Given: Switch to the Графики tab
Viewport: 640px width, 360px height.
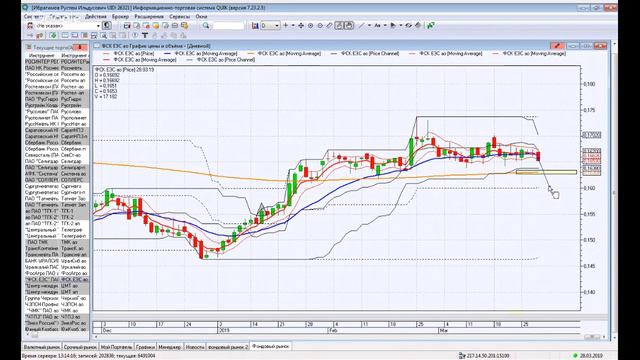Looking at the screenshot, I should 145,347.
